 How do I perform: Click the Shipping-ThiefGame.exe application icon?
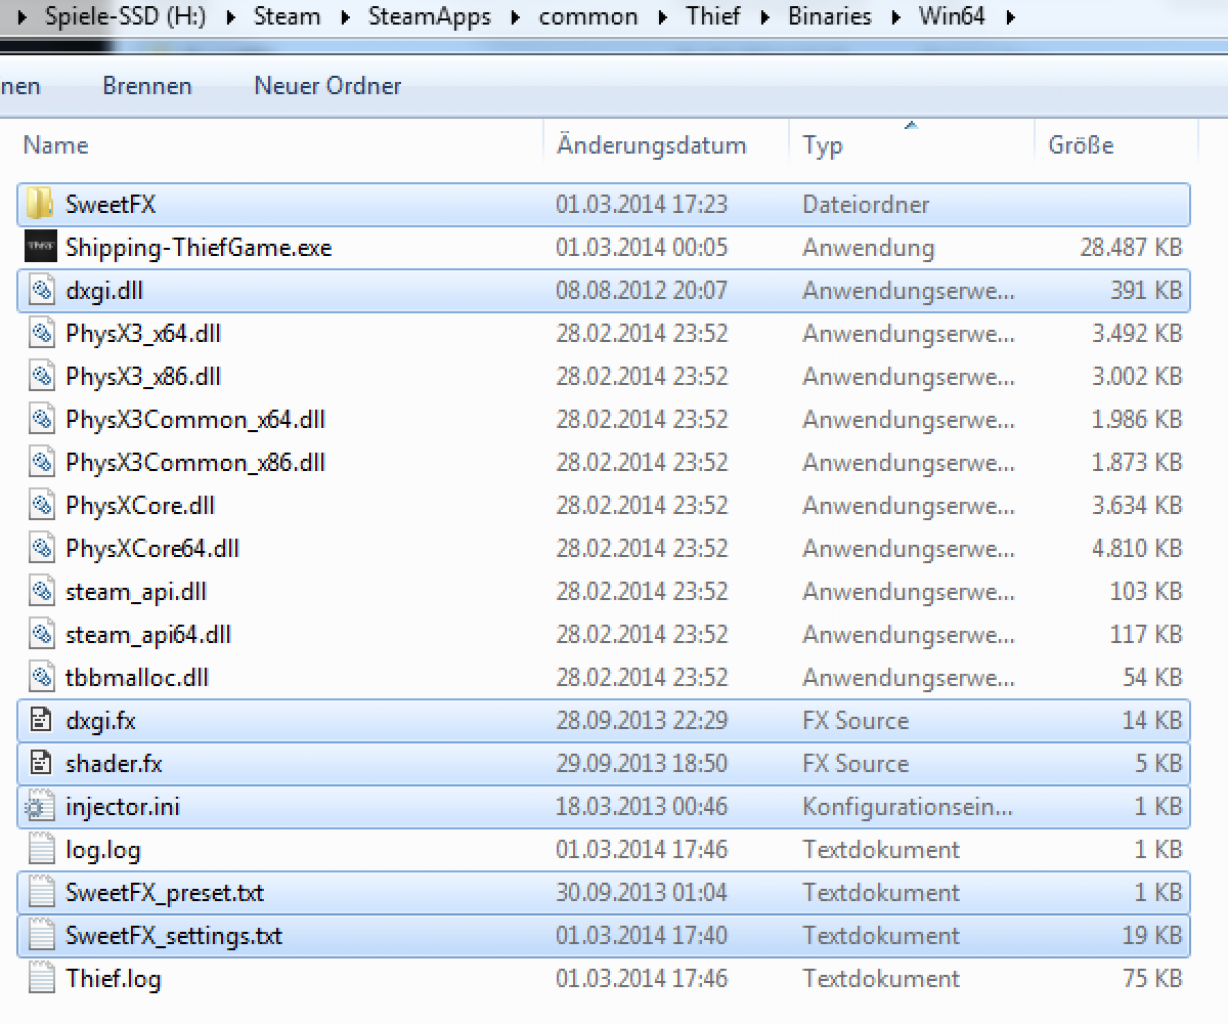41,247
